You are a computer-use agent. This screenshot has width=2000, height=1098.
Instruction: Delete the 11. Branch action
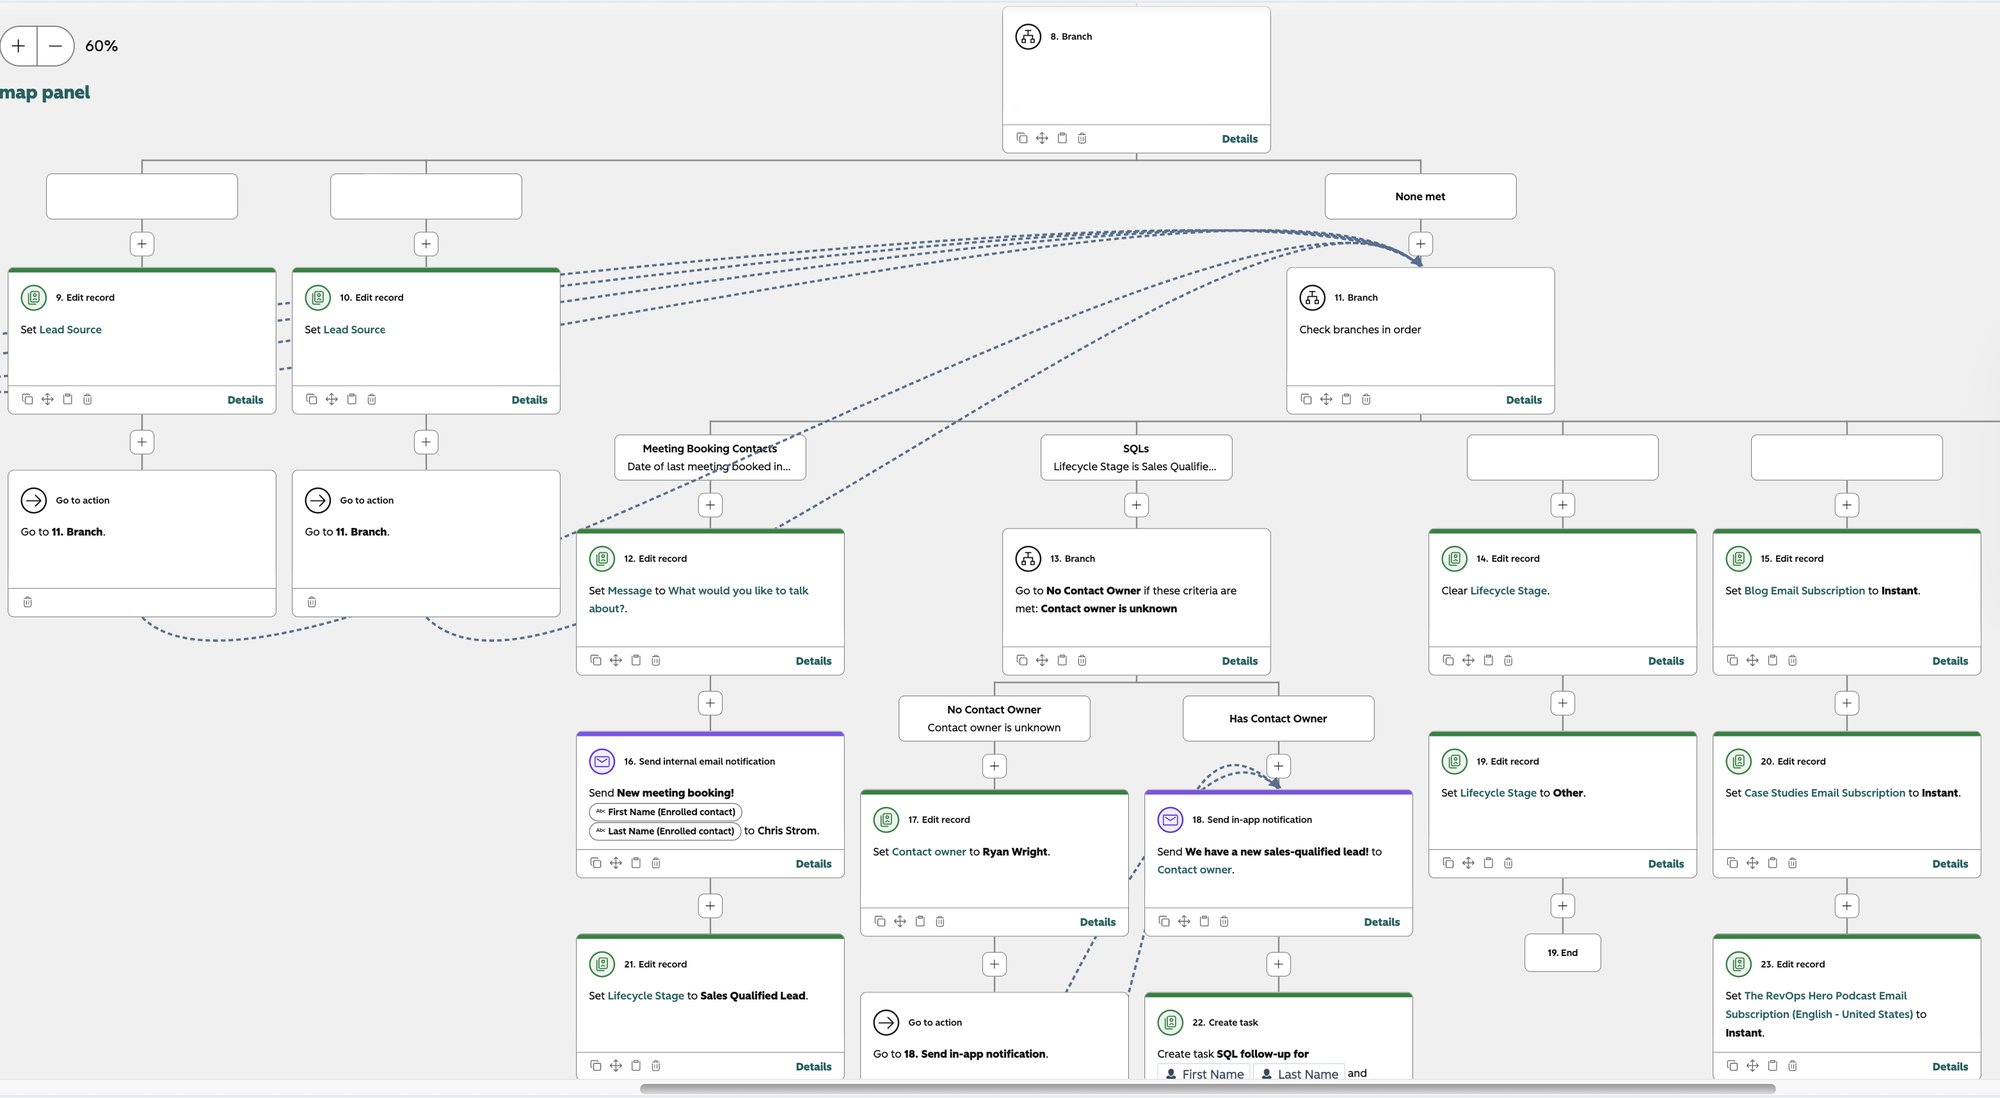coord(1366,399)
